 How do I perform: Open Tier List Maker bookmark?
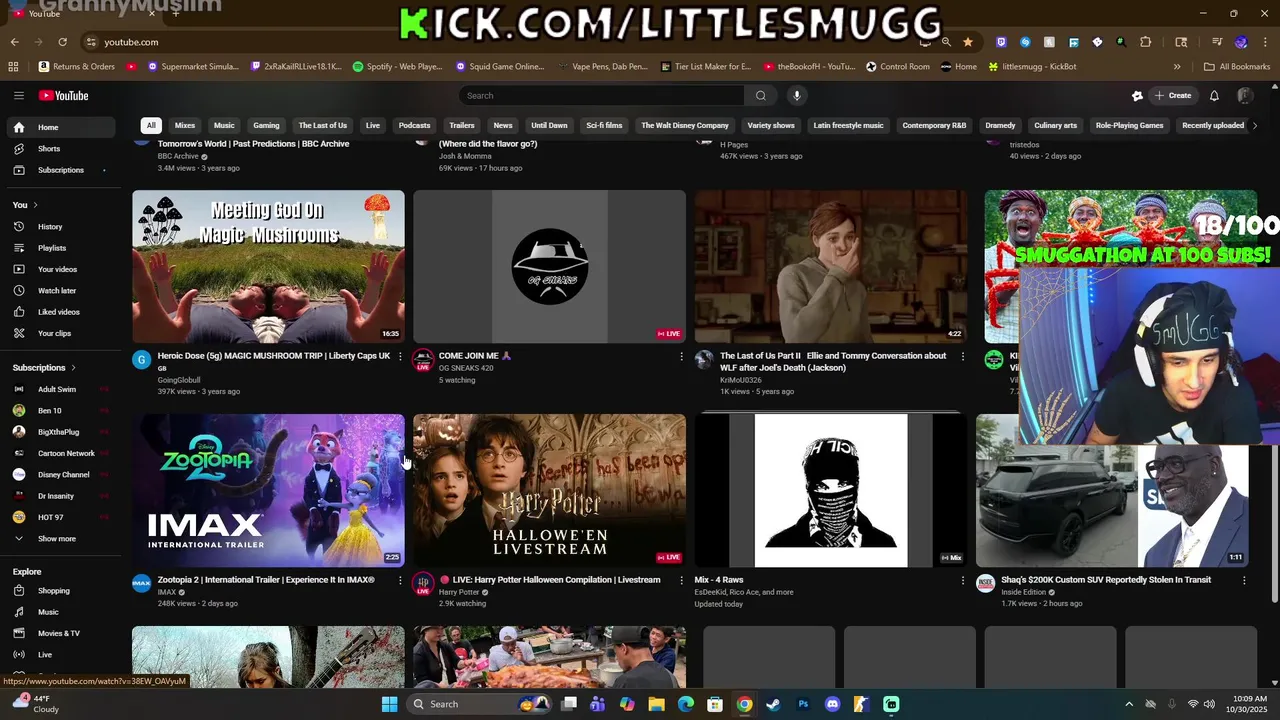[x=706, y=67]
